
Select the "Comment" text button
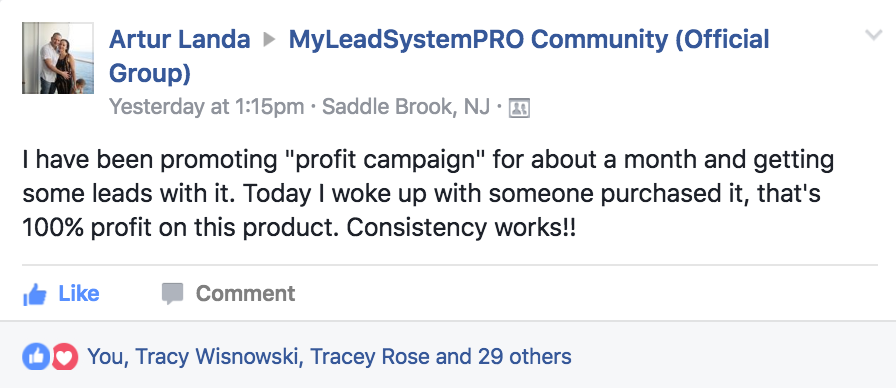tap(246, 294)
